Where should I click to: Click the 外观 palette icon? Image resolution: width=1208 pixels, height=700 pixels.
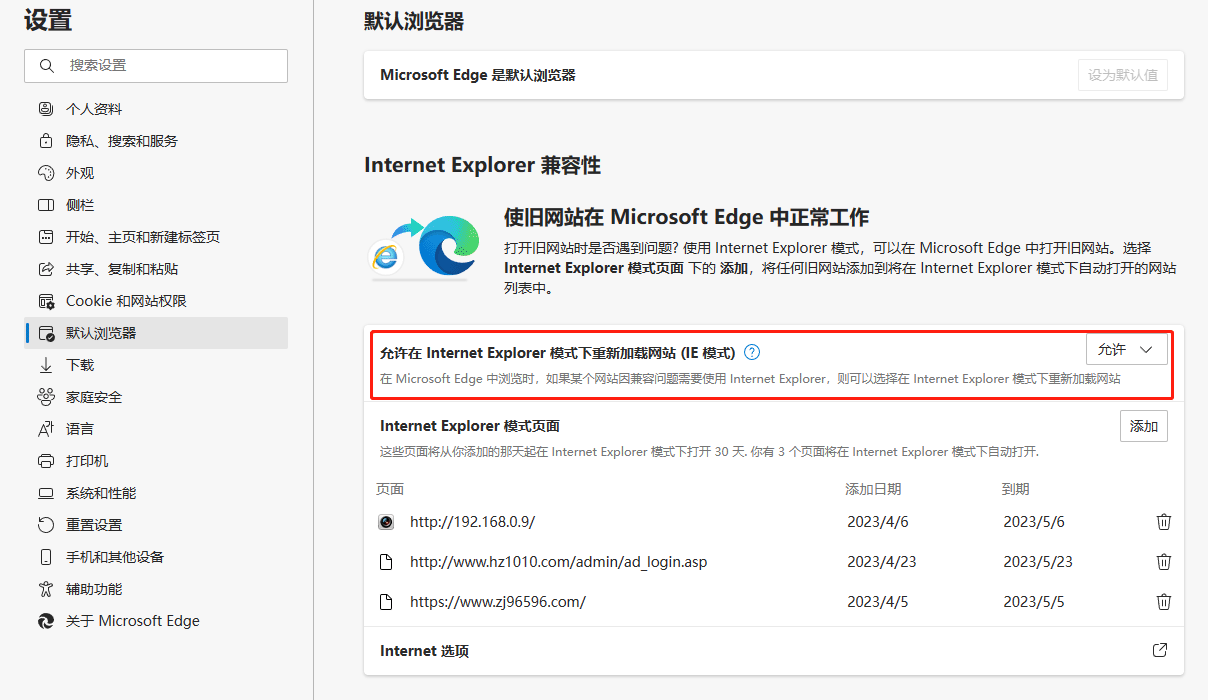point(45,173)
